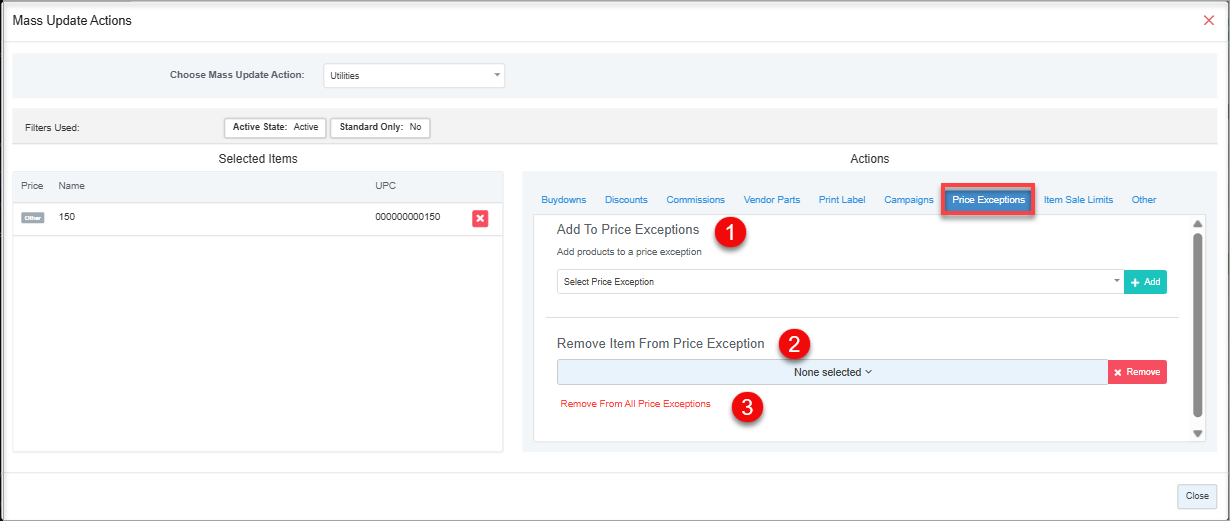Viewport: 1230px width, 521px height.
Task: Click the Other price tag icon
Action: [33, 217]
